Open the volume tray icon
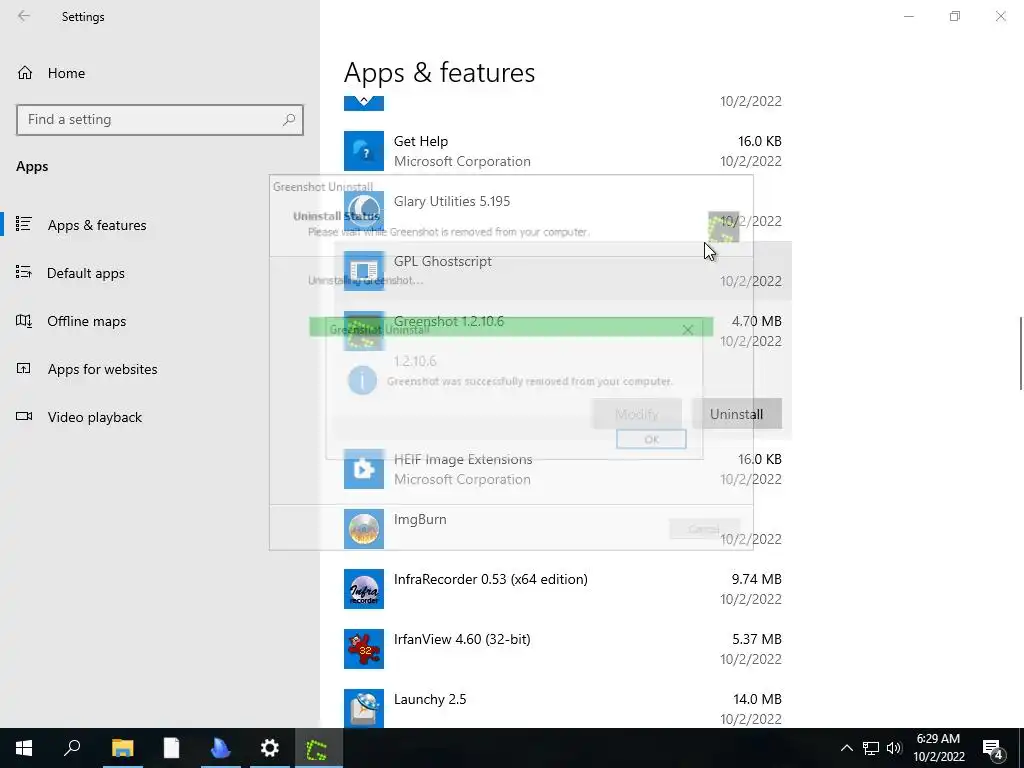 coord(894,748)
